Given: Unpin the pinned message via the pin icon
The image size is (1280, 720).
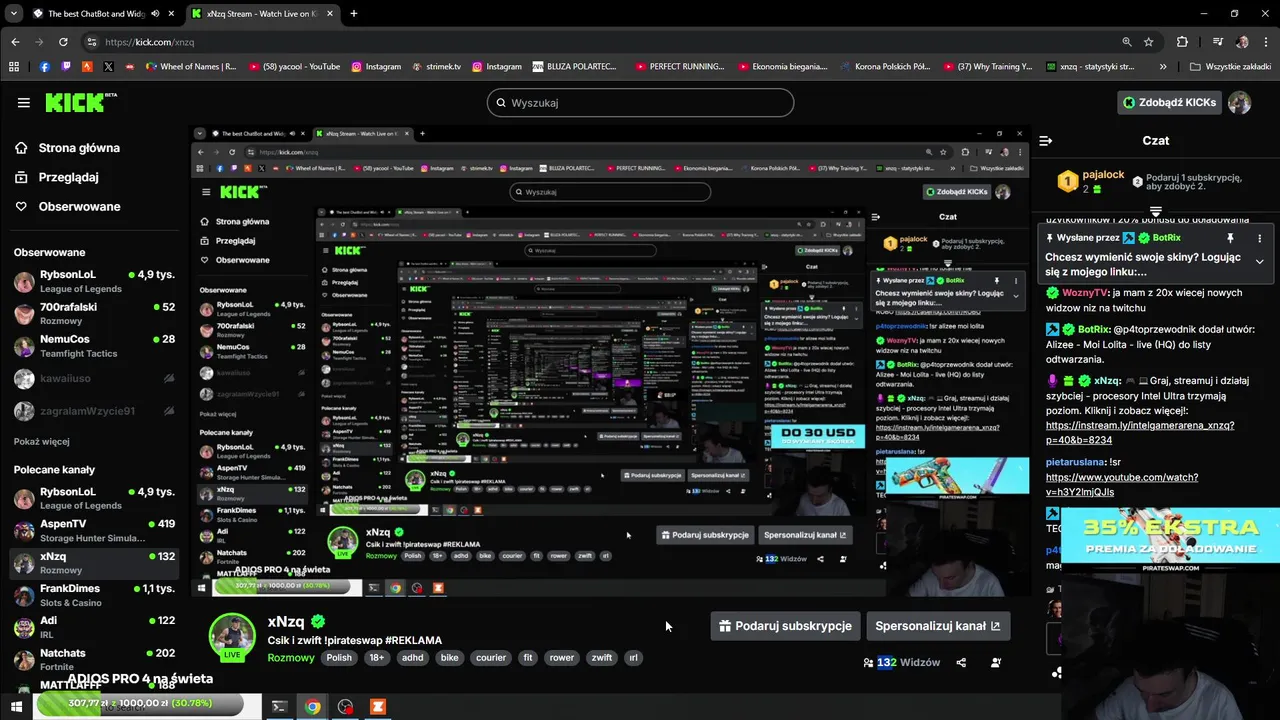Looking at the screenshot, I should pos(1230,238).
